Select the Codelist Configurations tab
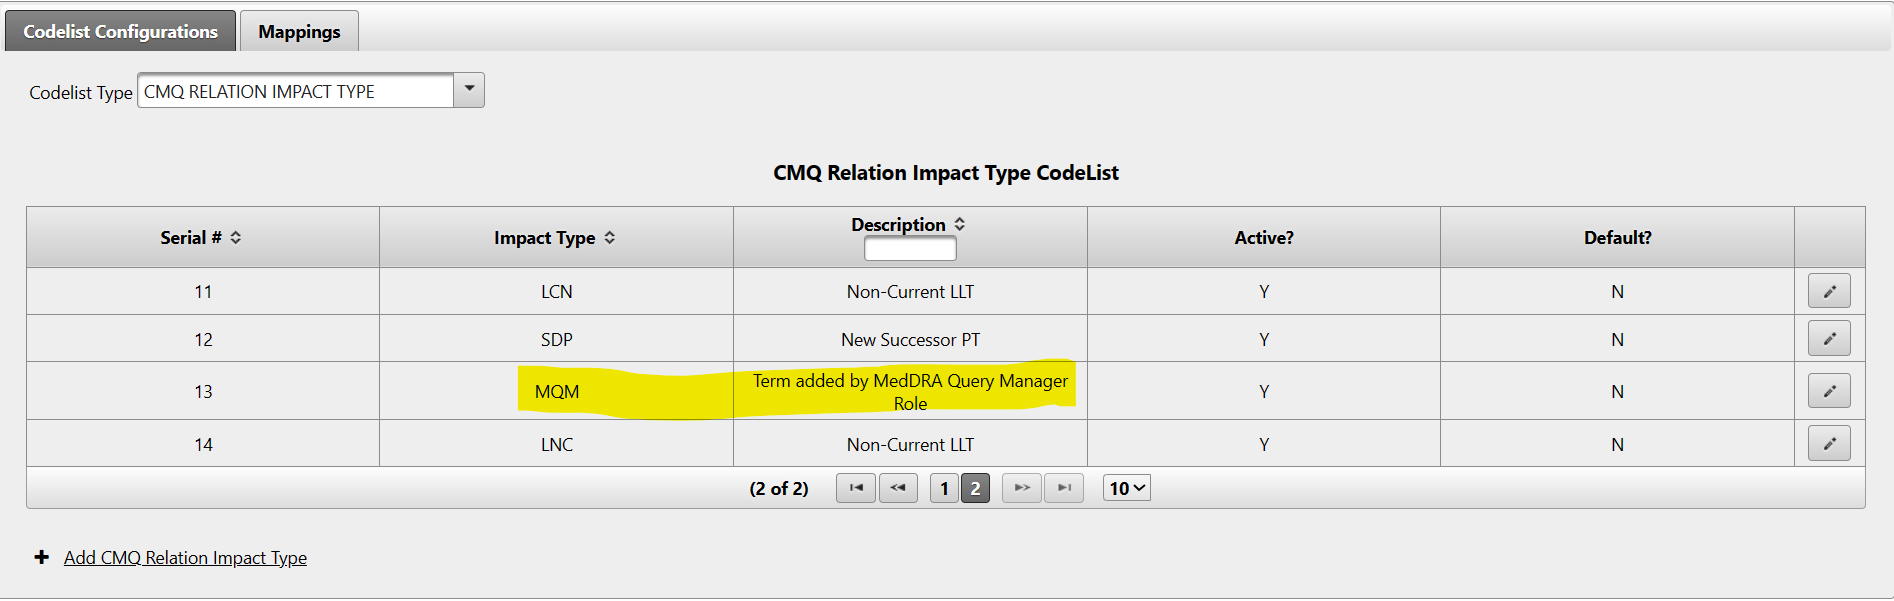 120,30
